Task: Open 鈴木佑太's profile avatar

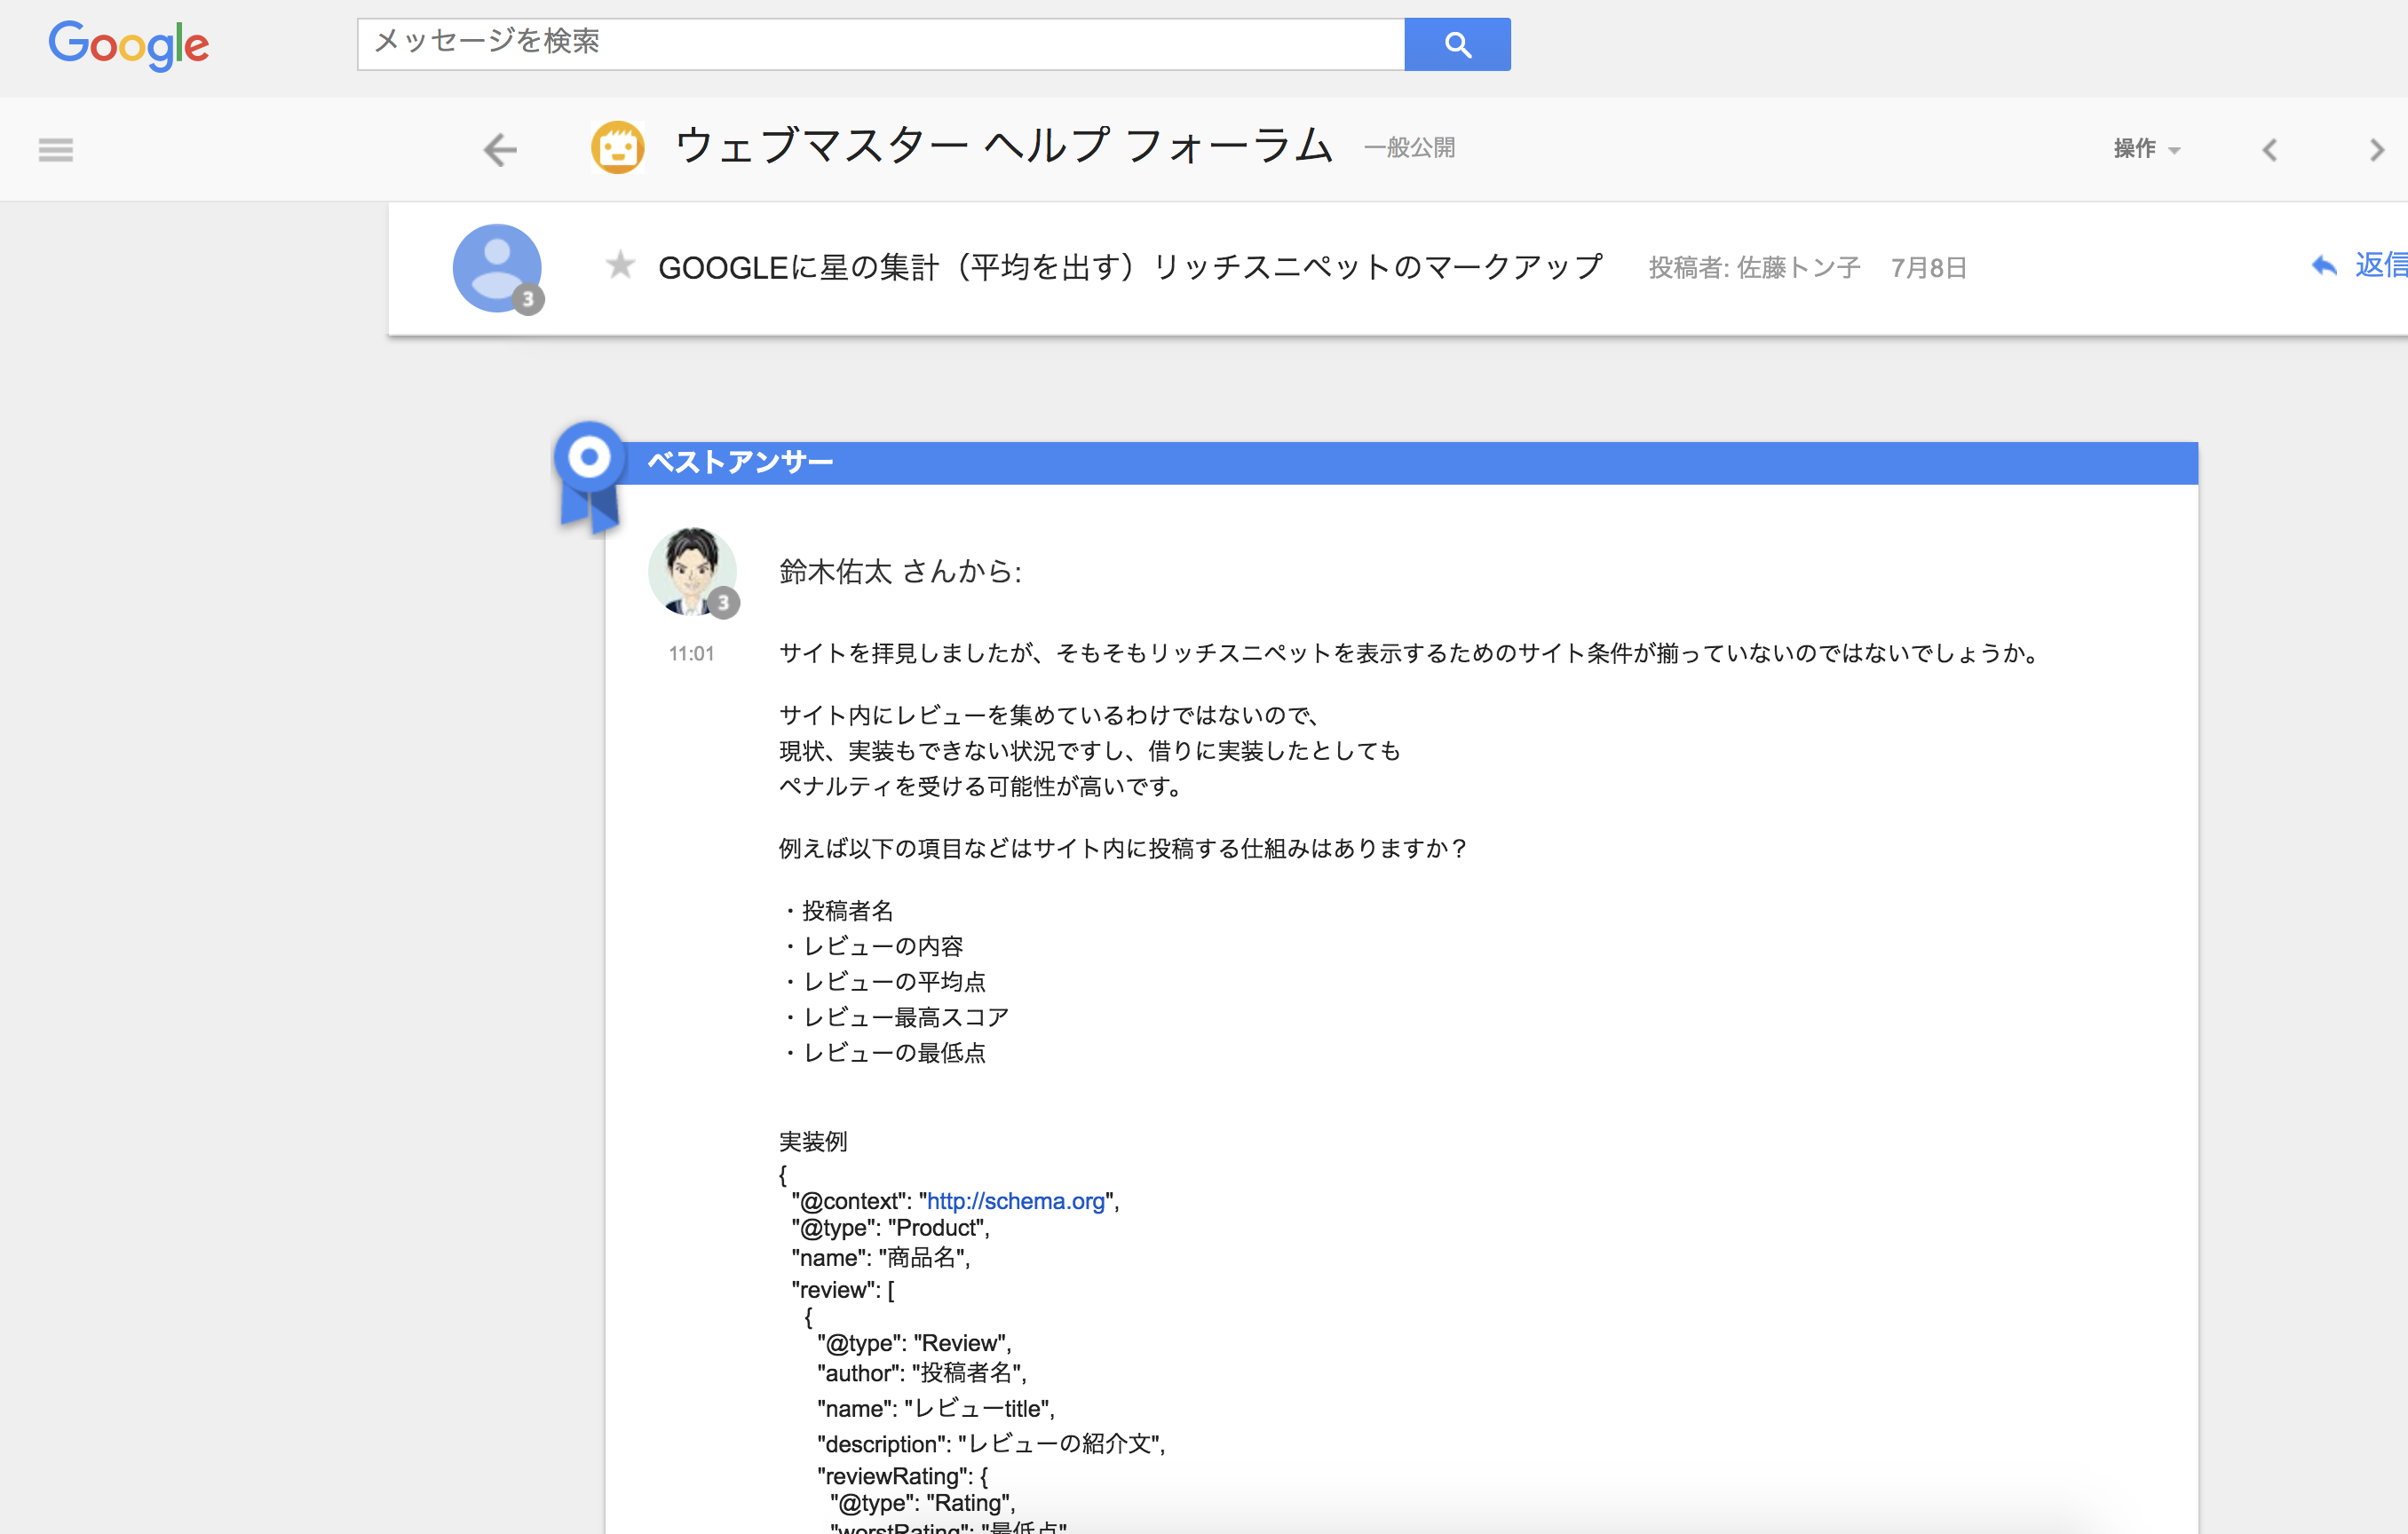Action: (692, 571)
